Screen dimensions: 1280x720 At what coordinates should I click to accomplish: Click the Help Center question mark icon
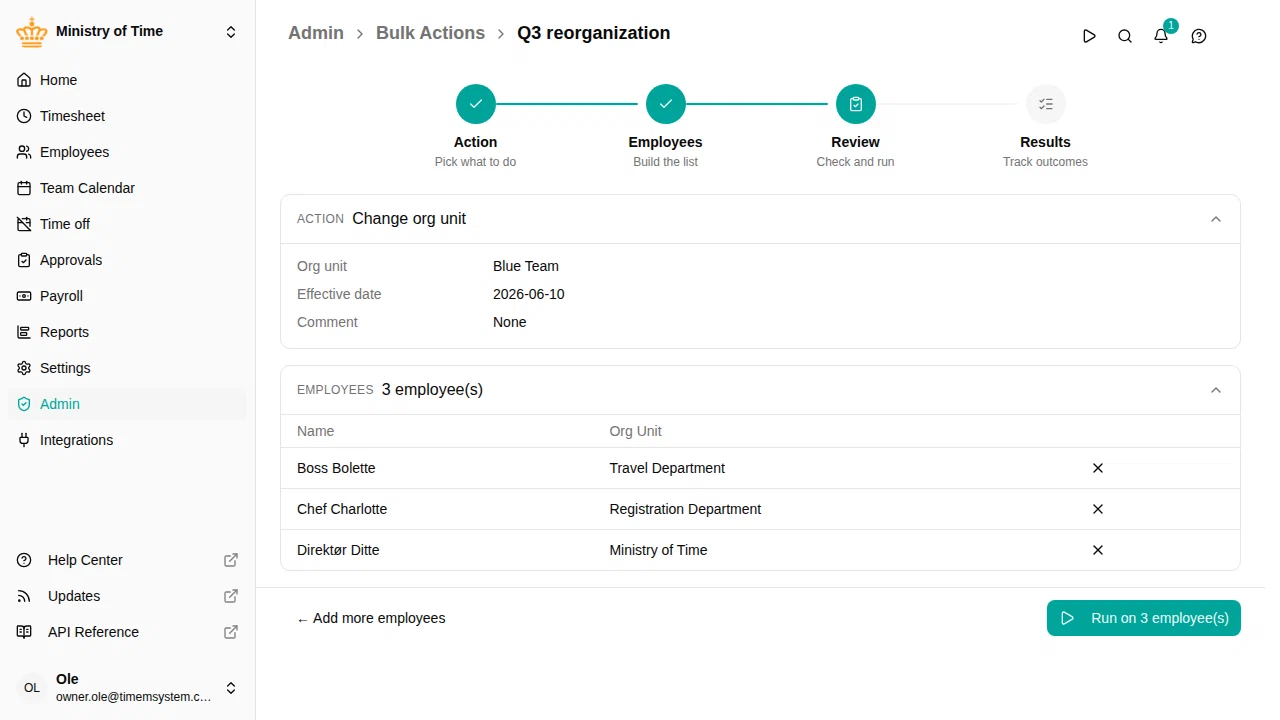coord(24,560)
